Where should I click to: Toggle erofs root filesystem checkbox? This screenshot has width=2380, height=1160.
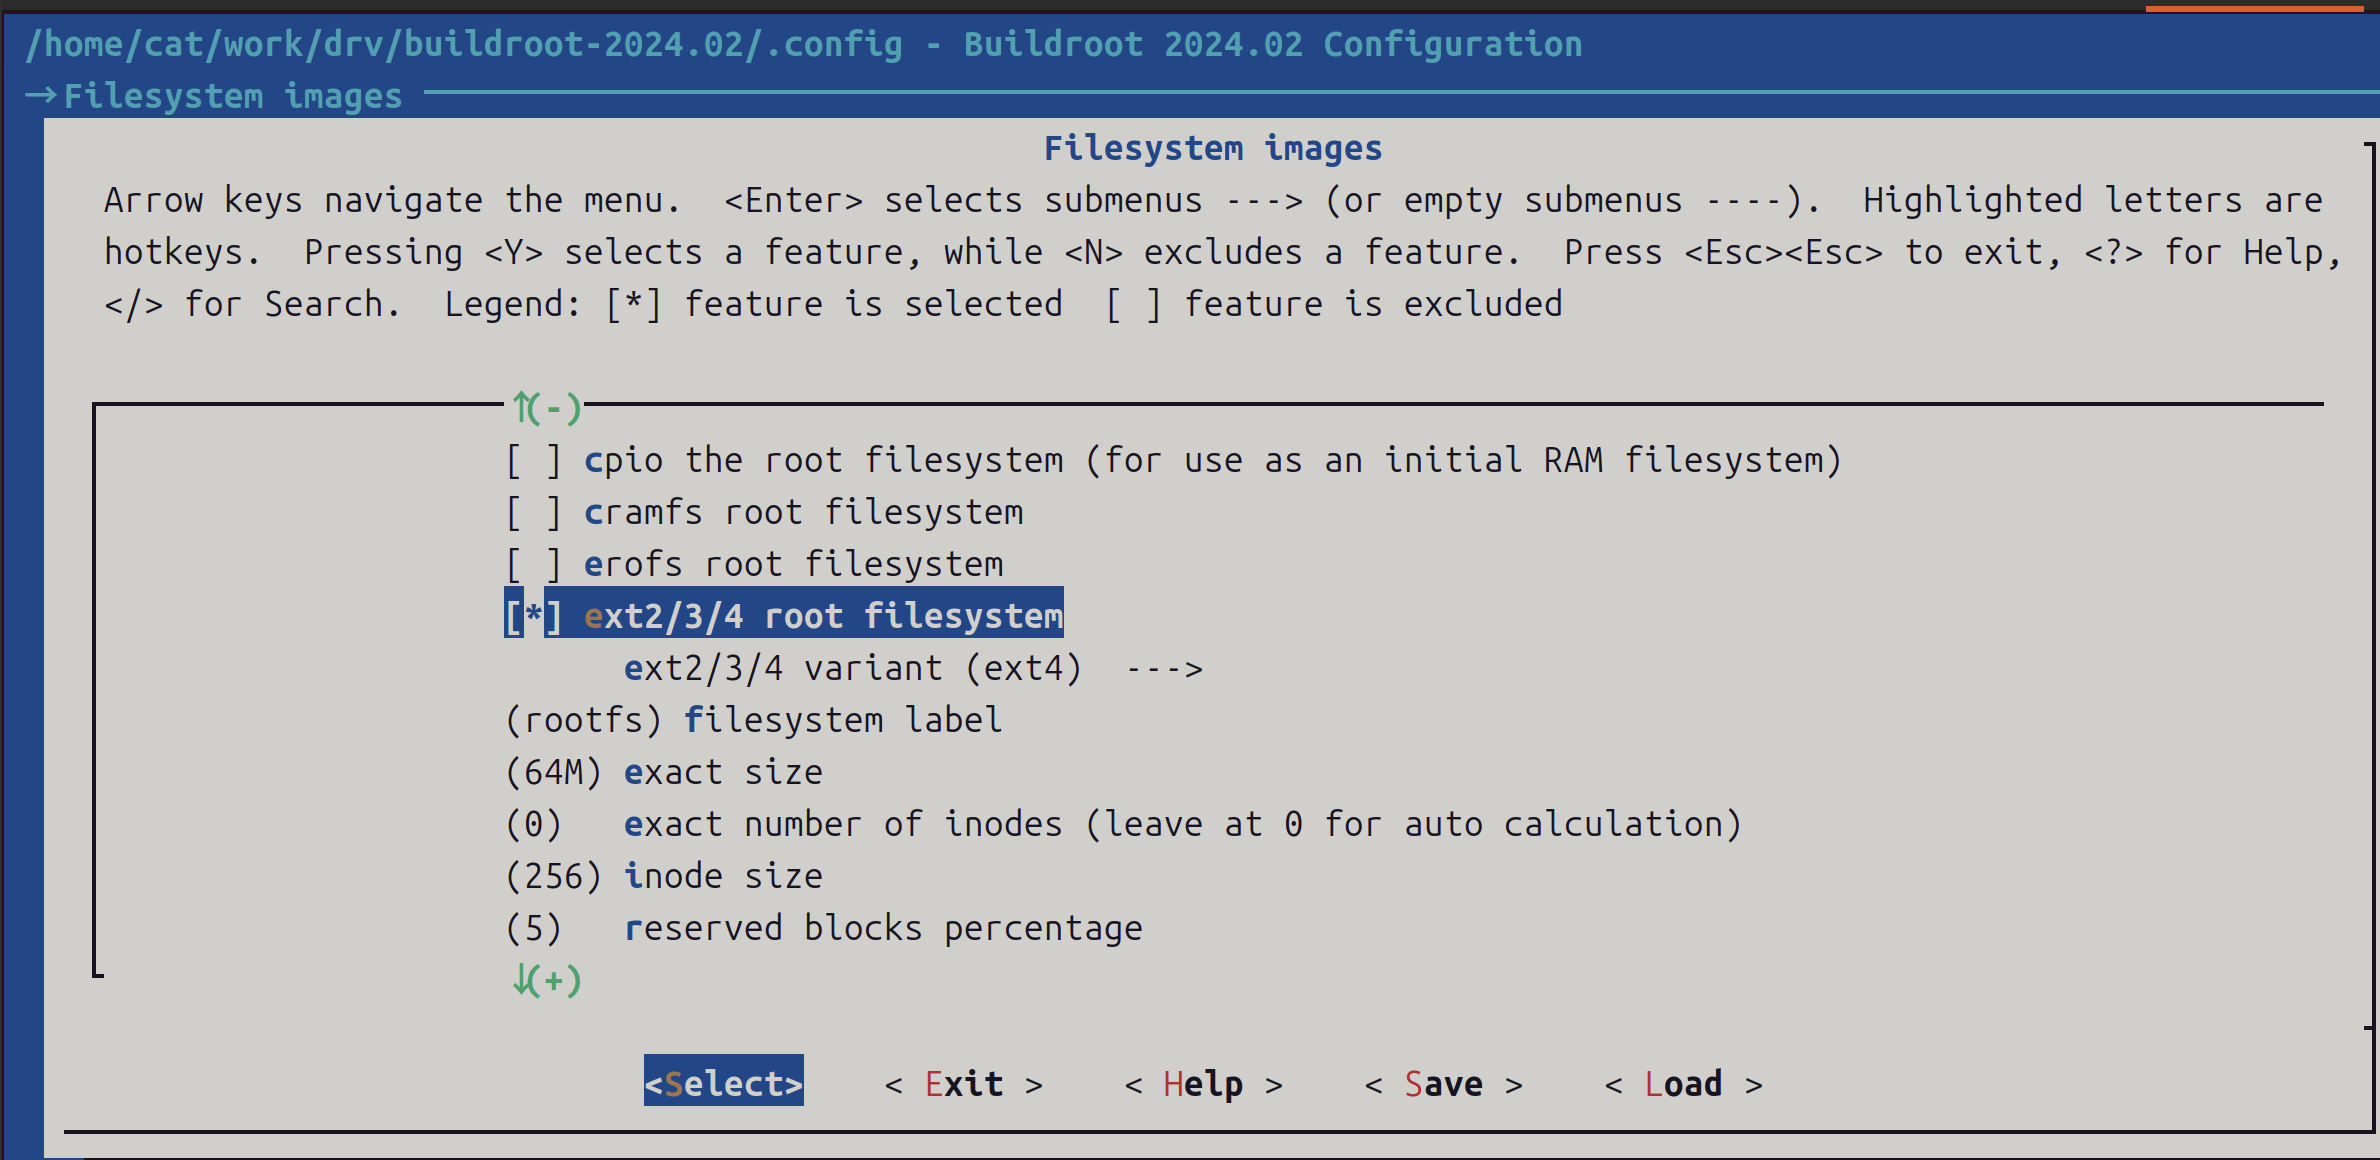[533, 564]
